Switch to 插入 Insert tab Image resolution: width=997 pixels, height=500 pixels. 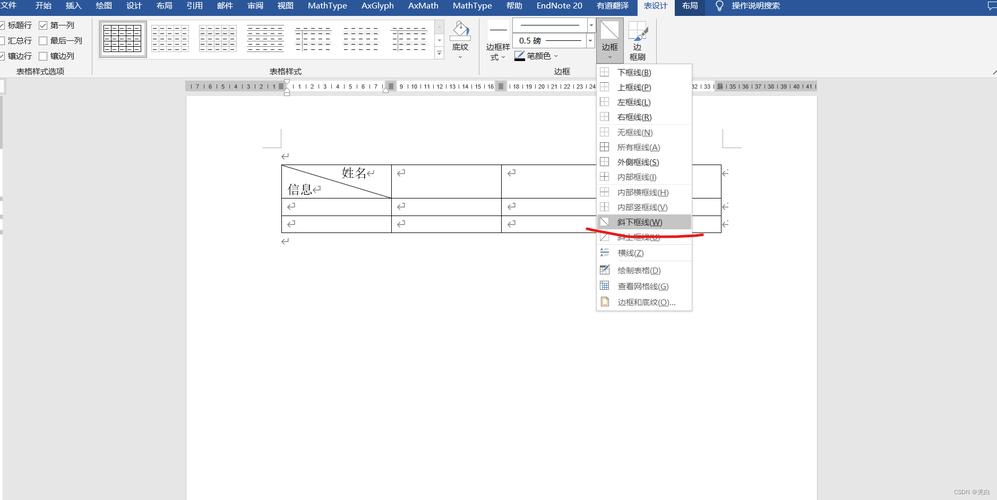pyautogui.click(x=74, y=6)
